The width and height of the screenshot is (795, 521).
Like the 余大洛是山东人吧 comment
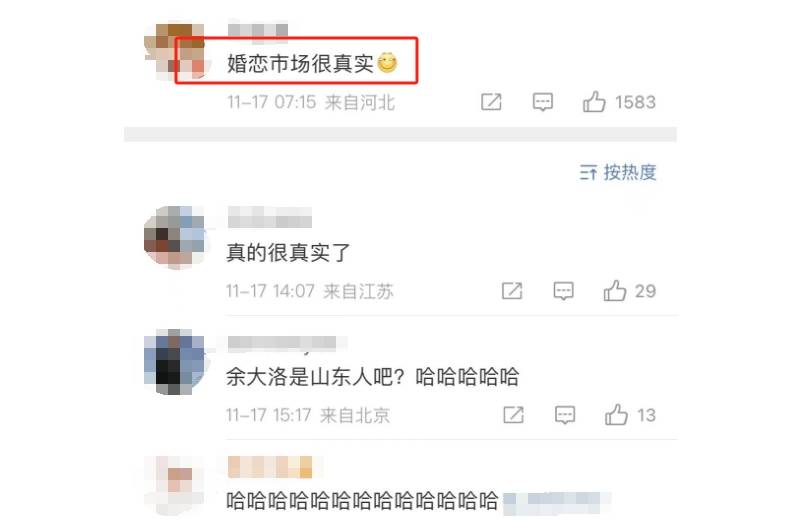click(616, 415)
